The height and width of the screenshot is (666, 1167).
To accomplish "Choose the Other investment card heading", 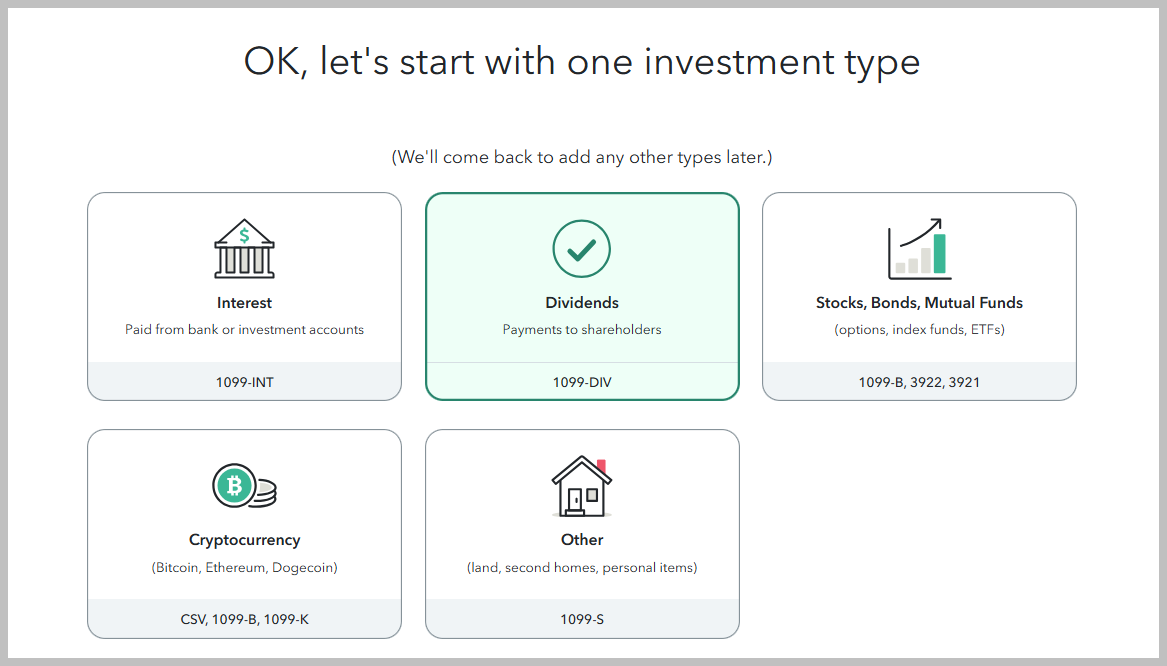I will coord(582,539).
